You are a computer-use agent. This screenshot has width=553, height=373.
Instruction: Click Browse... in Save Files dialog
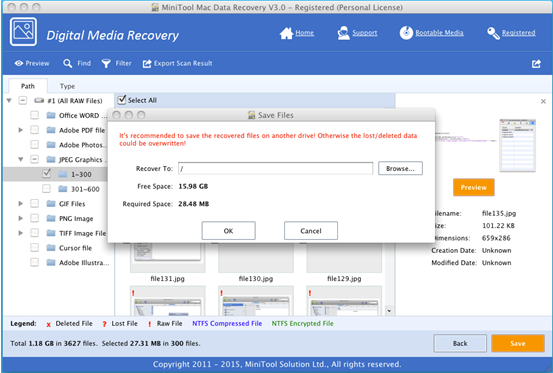pyautogui.click(x=400, y=169)
